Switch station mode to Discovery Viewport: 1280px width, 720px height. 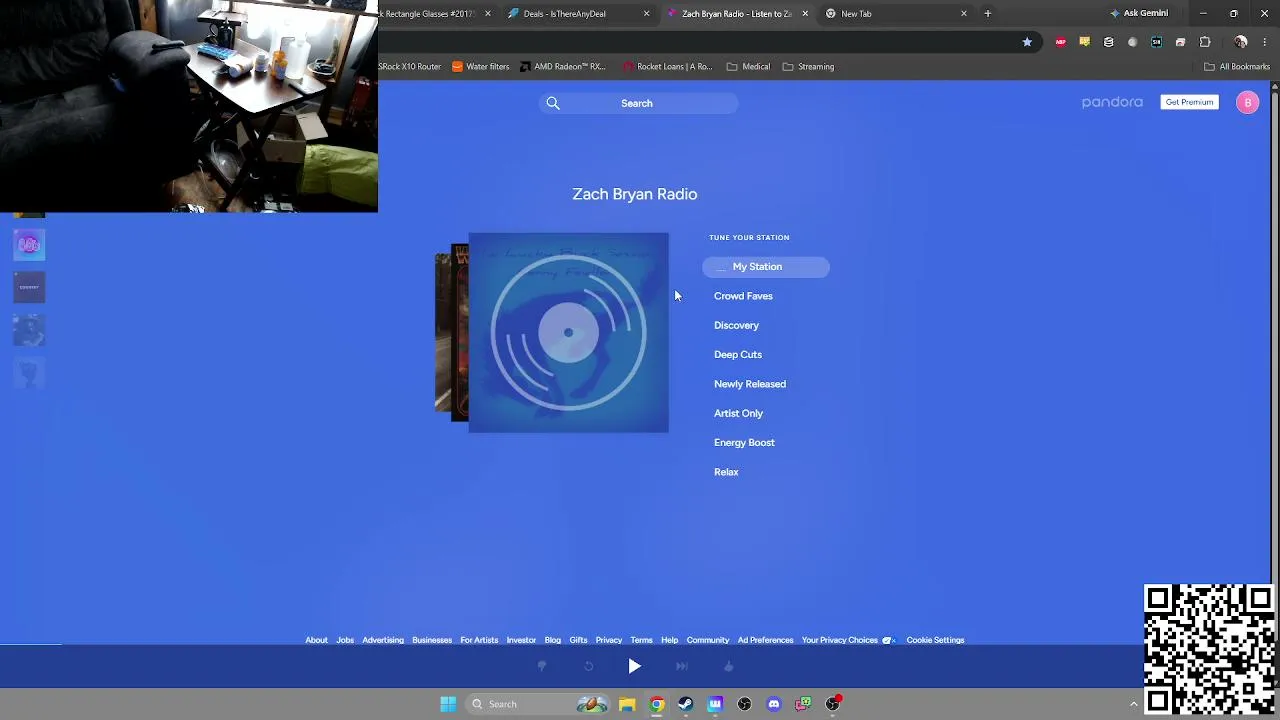pyautogui.click(x=736, y=325)
